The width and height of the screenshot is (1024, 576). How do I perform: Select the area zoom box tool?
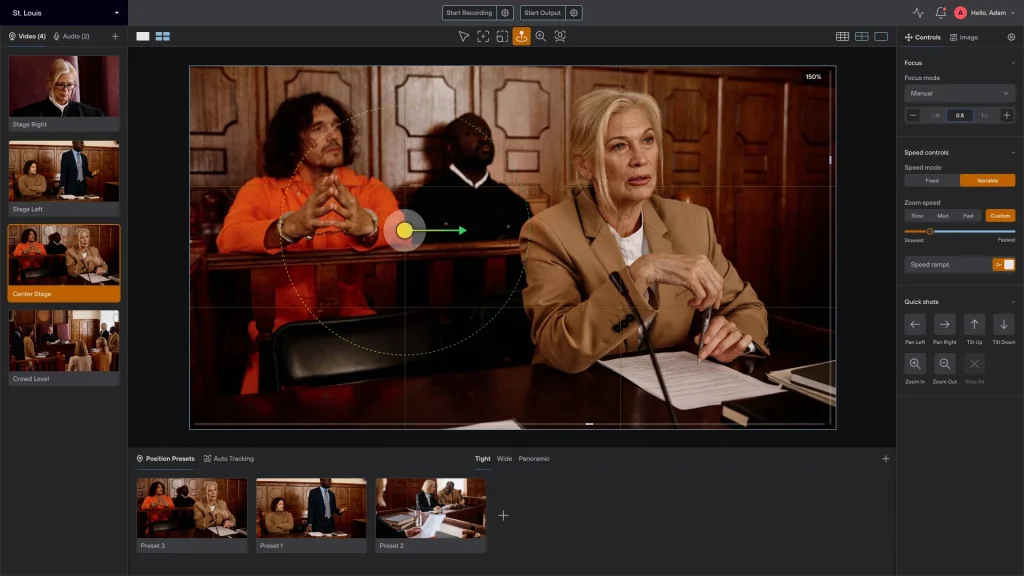pos(502,37)
